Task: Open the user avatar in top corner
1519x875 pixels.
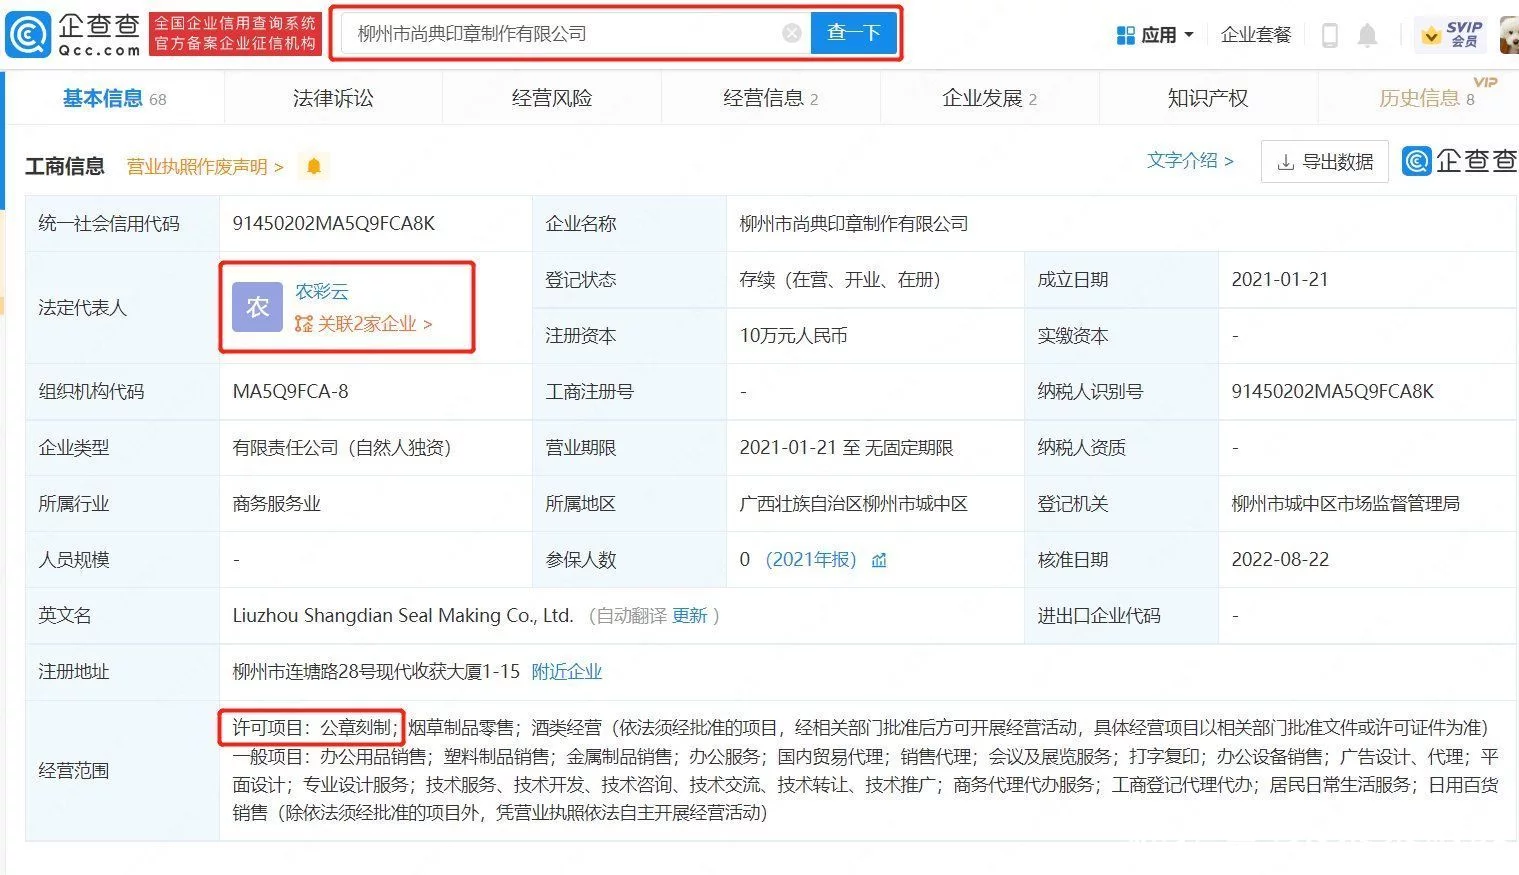Action: click(1509, 34)
